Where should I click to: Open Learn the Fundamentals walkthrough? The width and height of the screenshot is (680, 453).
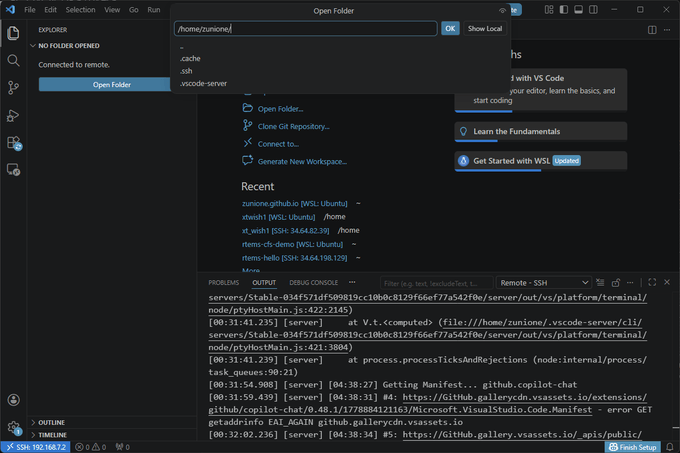click(541, 131)
